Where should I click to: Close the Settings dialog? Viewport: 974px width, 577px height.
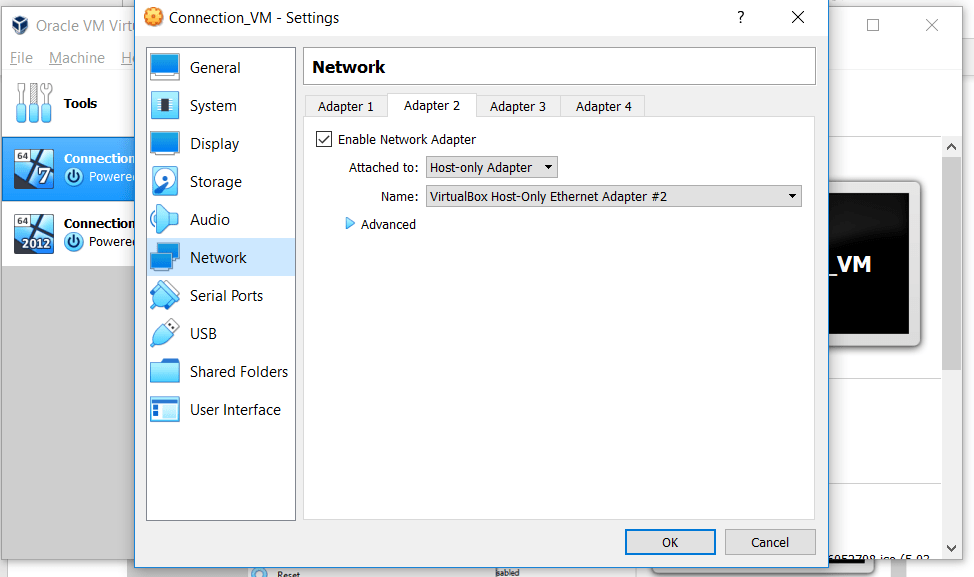pyautogui.click(x=798, y=17)
